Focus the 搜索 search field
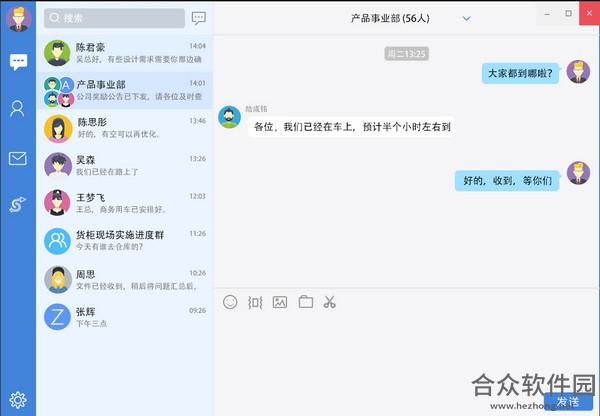This screenshot has height=416, width=600. coord(114,18)
